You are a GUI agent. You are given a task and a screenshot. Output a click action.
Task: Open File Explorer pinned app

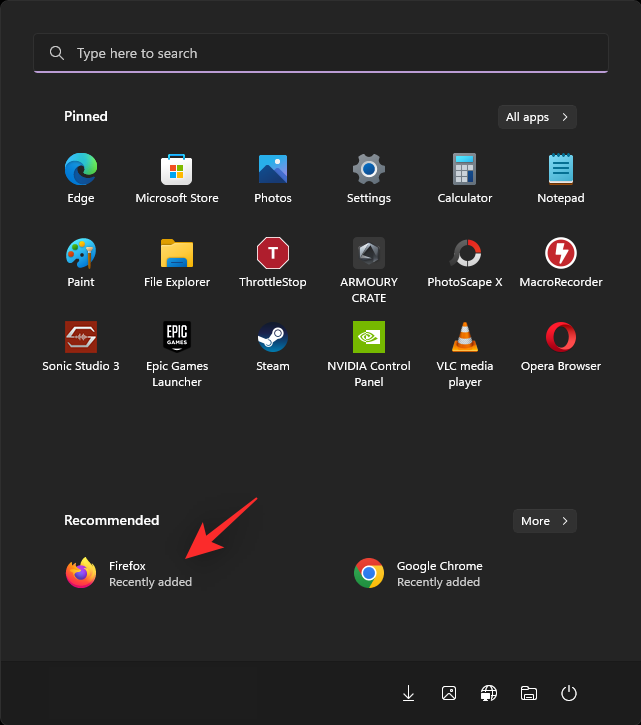point(177,262)
